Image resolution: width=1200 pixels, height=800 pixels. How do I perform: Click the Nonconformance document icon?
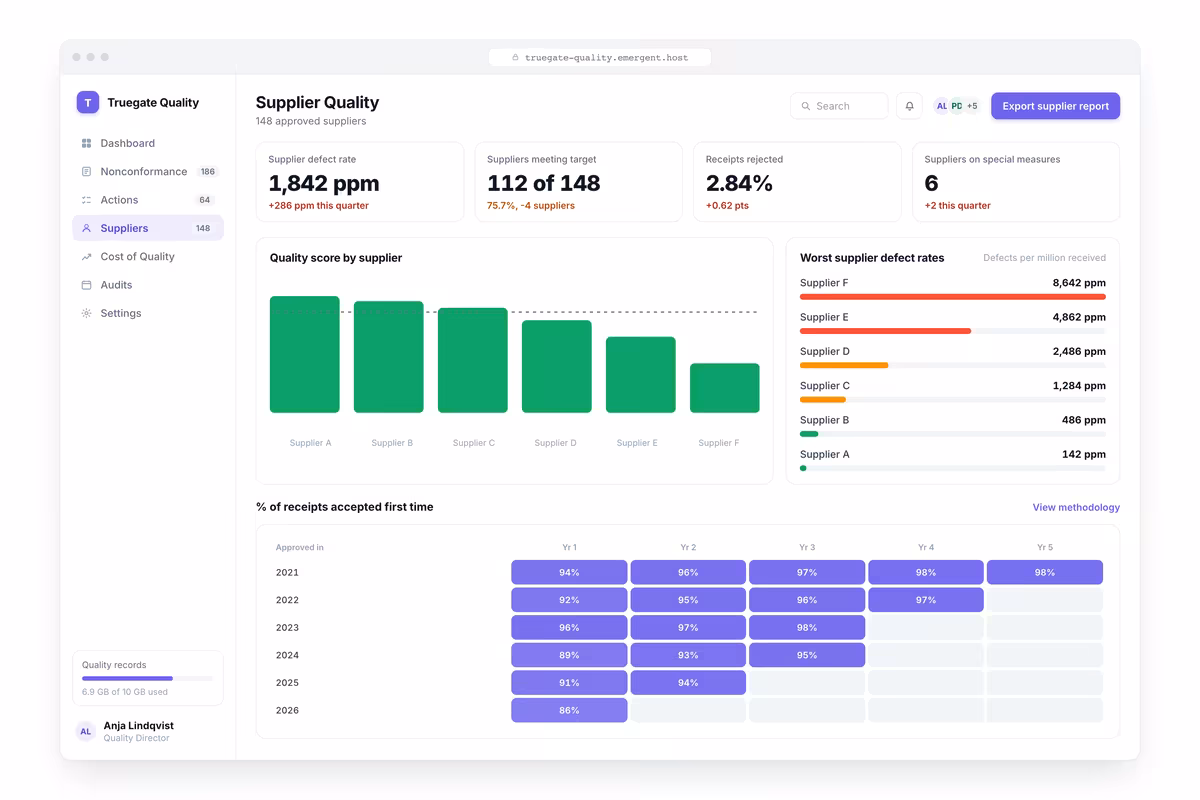pos(86,172)
